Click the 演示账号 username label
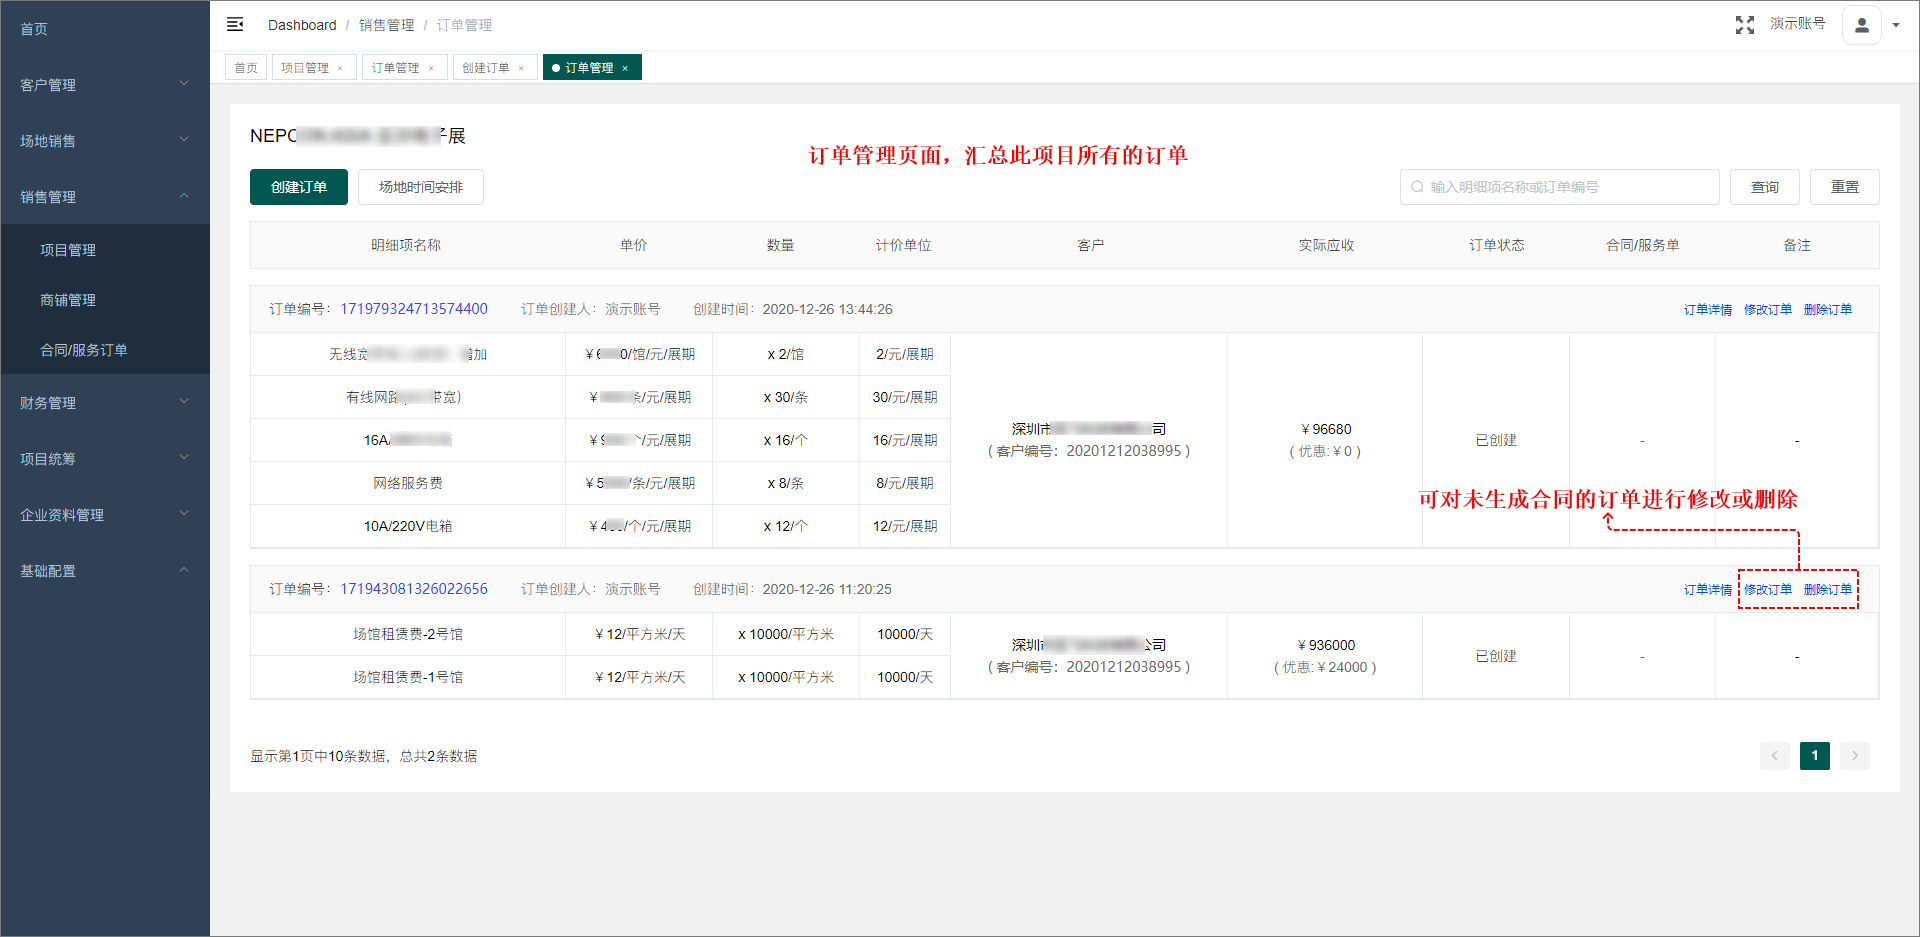The width and height of the screenshot is (1920, 937). [1798, 24]
